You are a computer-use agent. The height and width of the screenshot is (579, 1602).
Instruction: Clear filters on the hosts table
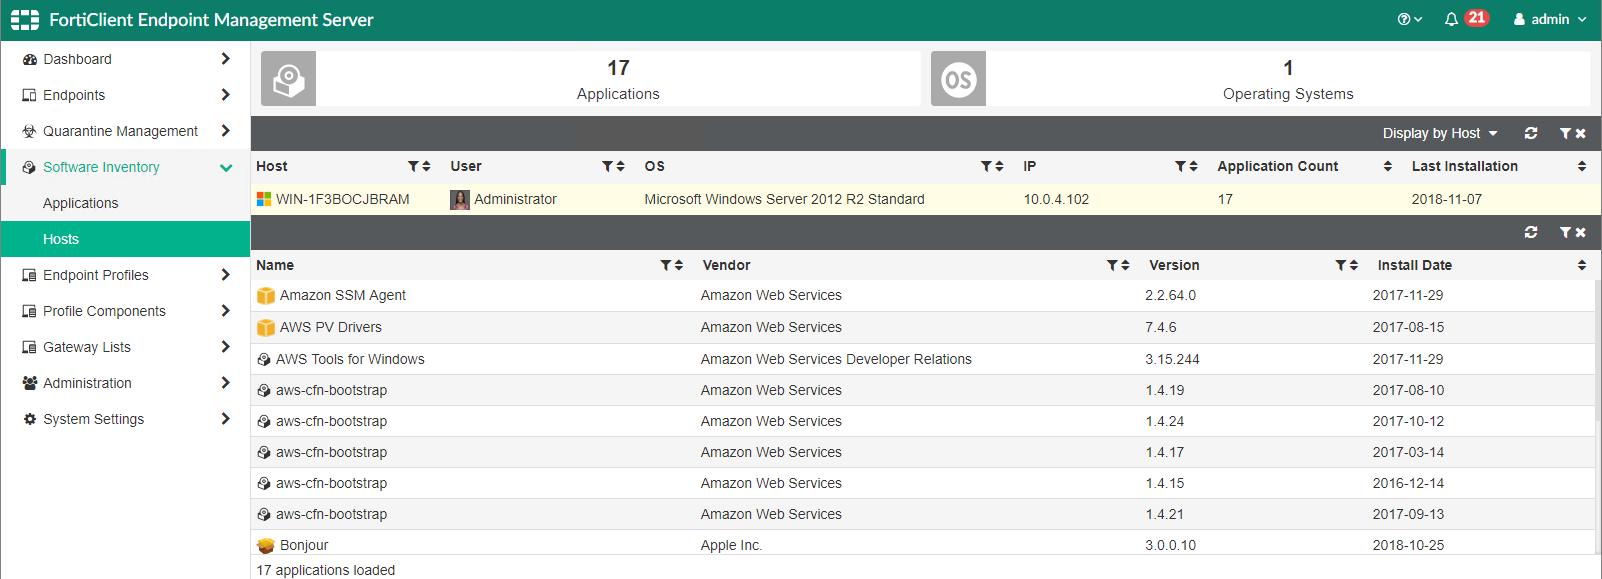click(1572, 133)
